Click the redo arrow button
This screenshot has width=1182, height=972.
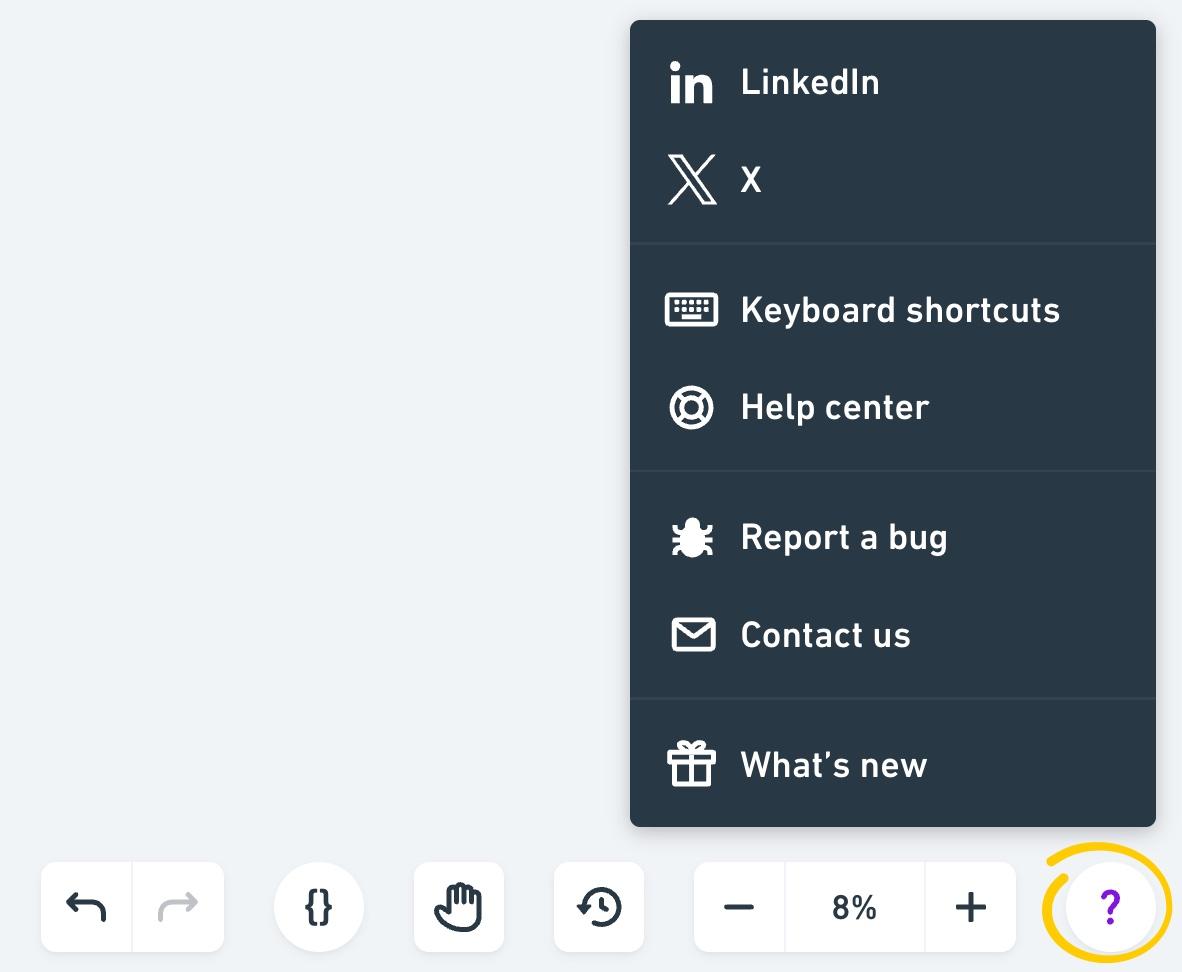[178, 907]
